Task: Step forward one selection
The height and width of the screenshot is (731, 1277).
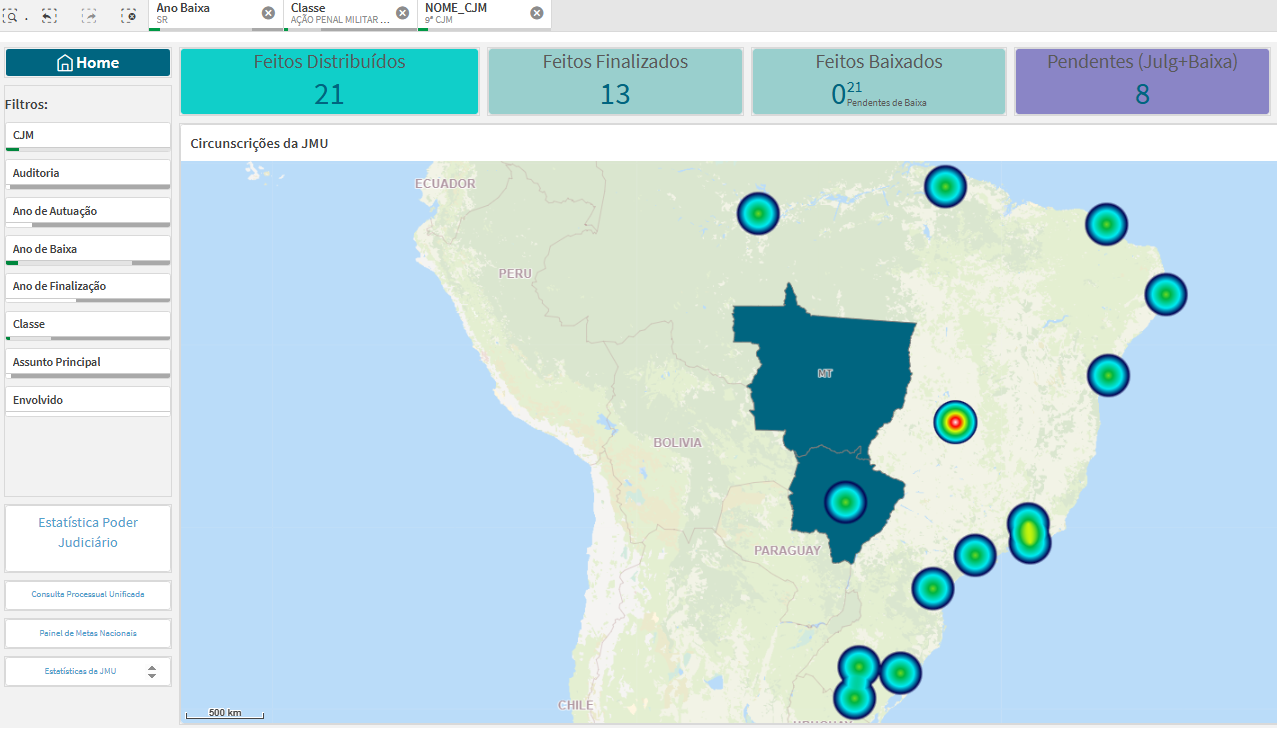Action: click(x=89, y=15)
